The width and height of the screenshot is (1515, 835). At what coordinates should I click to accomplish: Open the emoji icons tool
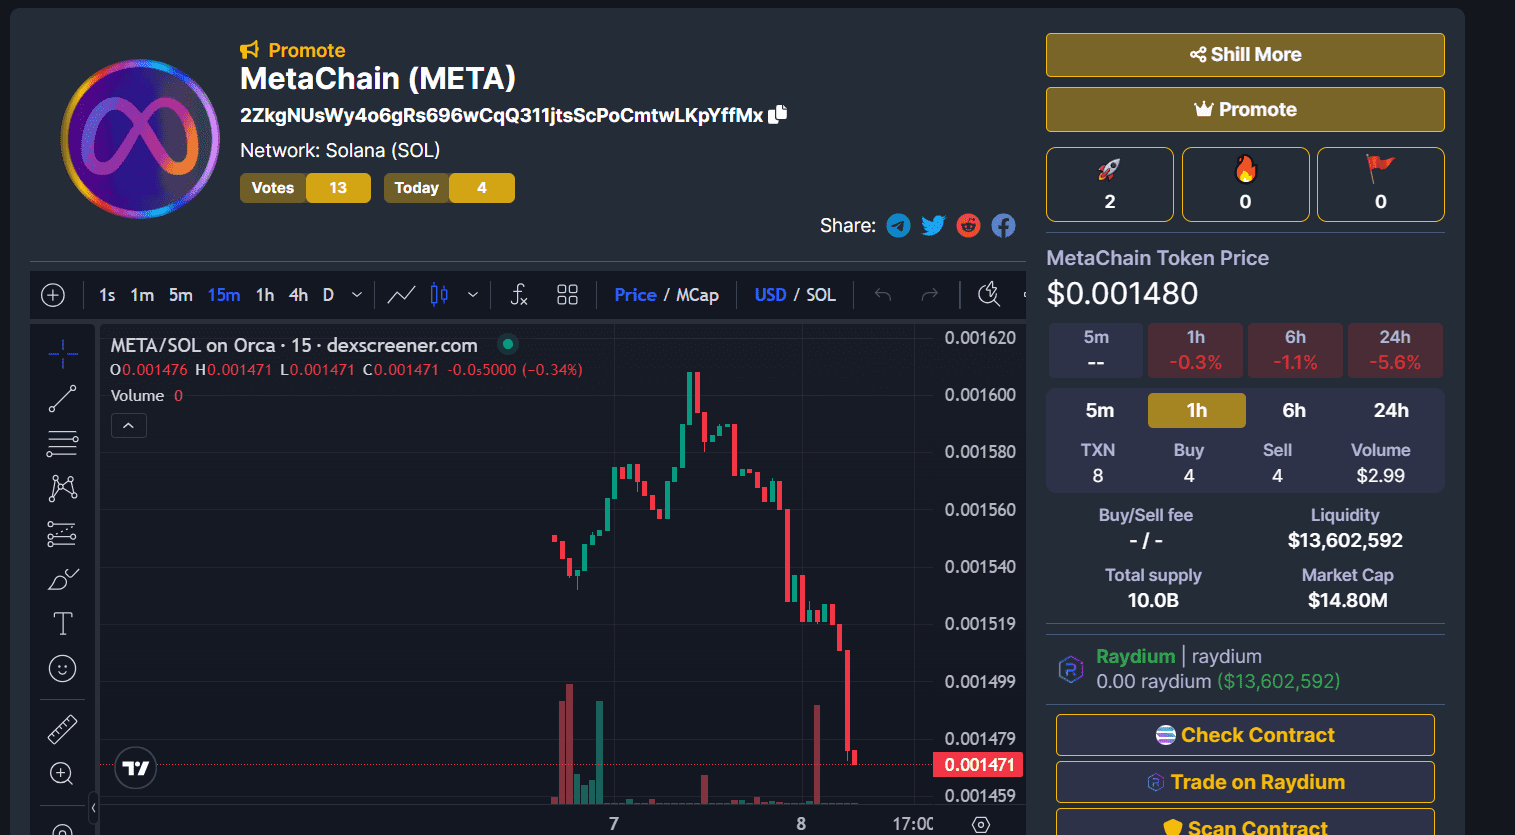pos(62,668)
